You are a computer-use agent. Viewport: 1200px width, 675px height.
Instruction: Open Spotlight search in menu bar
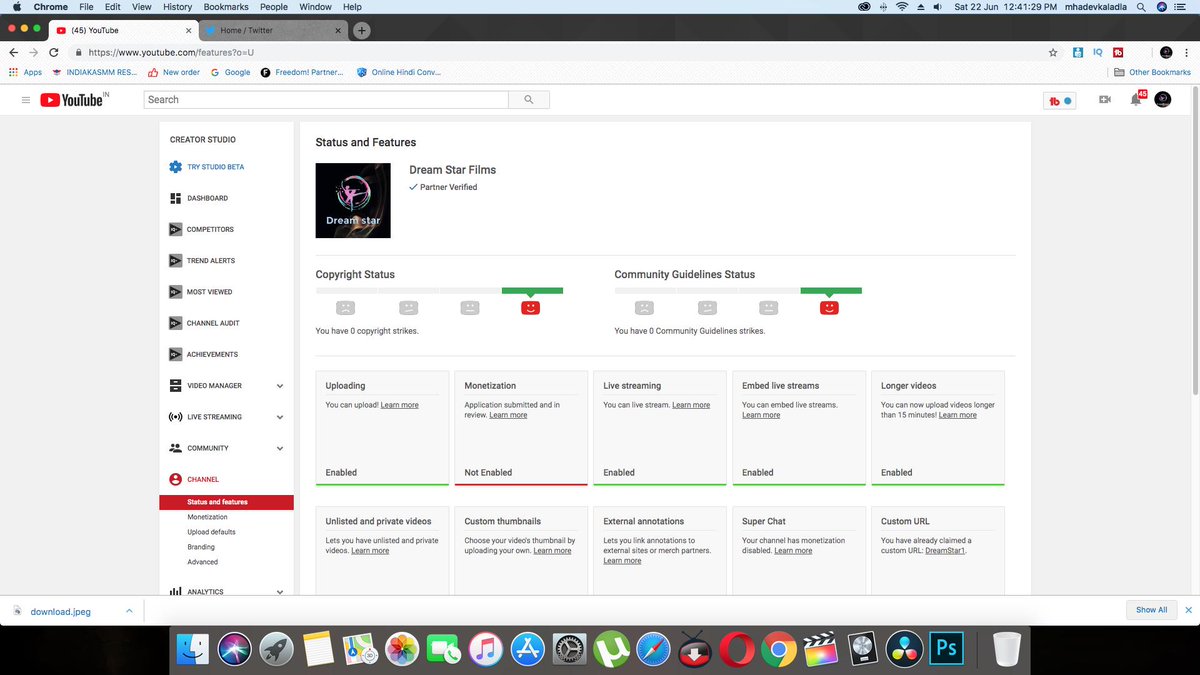pyautogui.click(x=1141, y=7)
